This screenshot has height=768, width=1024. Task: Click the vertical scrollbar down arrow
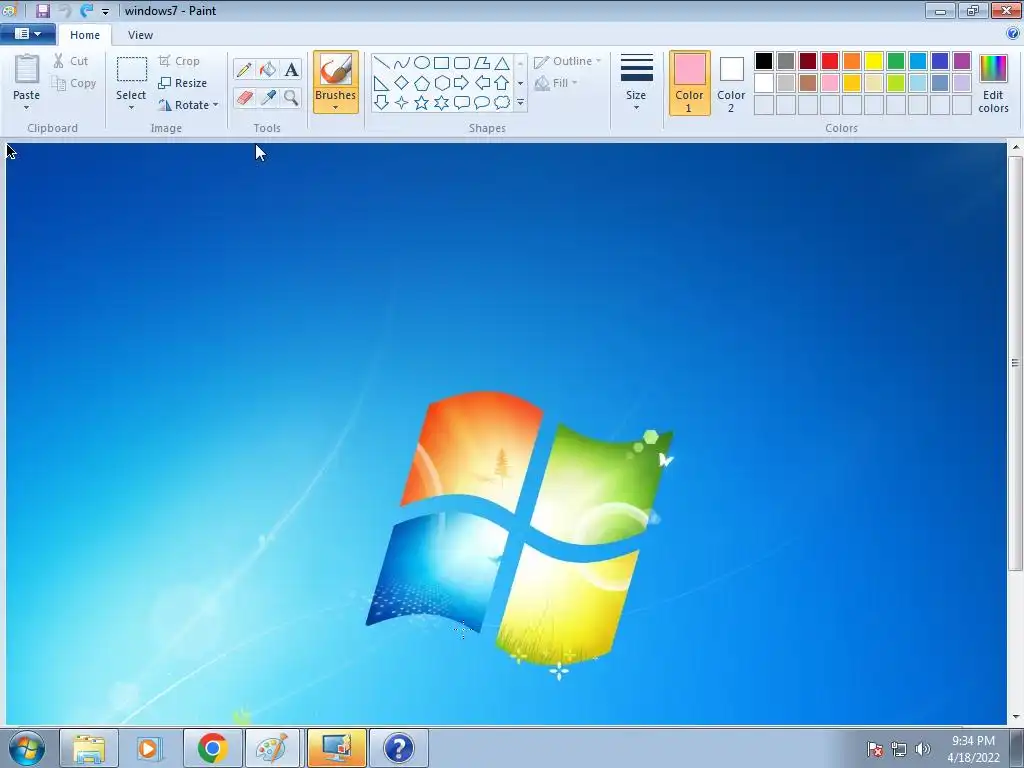point(1016,717)
